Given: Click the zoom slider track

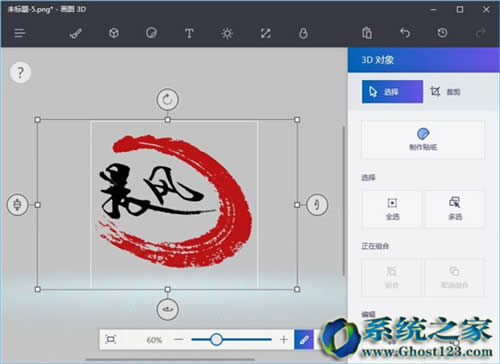Looking at the screenshot, I should coord(231,340).
